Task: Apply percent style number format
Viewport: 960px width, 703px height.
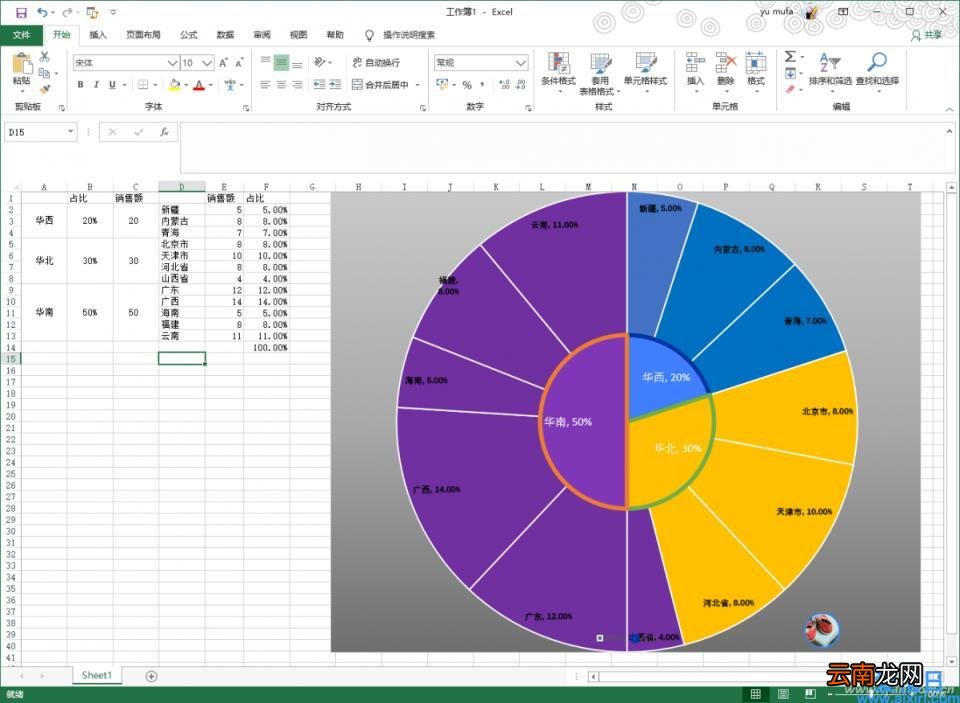Action: pyautogui.click(x=467, y=85)
